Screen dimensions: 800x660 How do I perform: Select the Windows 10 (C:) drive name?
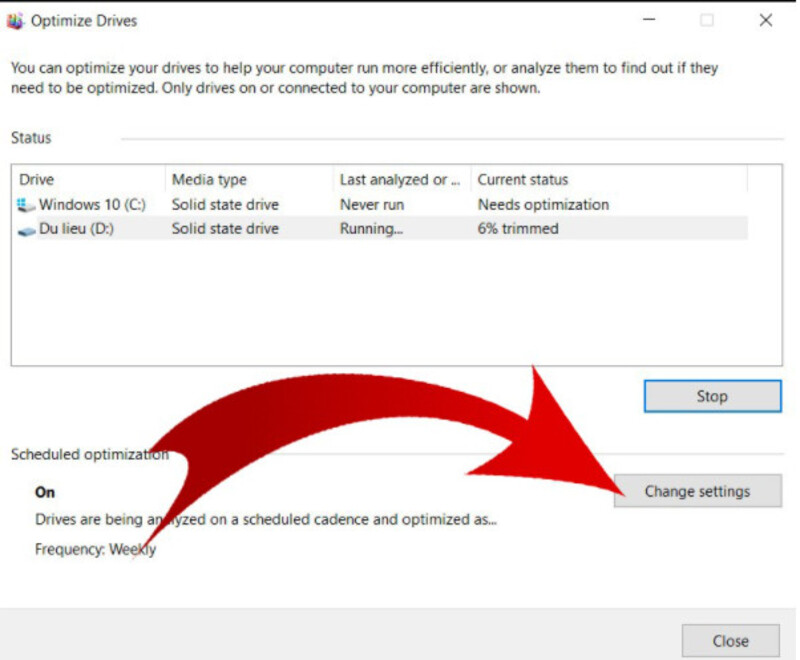click(x=92, y=205)
